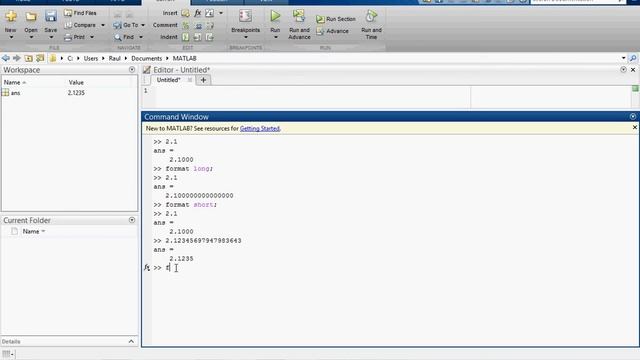The image size is (640, 360).
Task: Open Workspace panel actions menu
Action: click(x=132, y=70)
